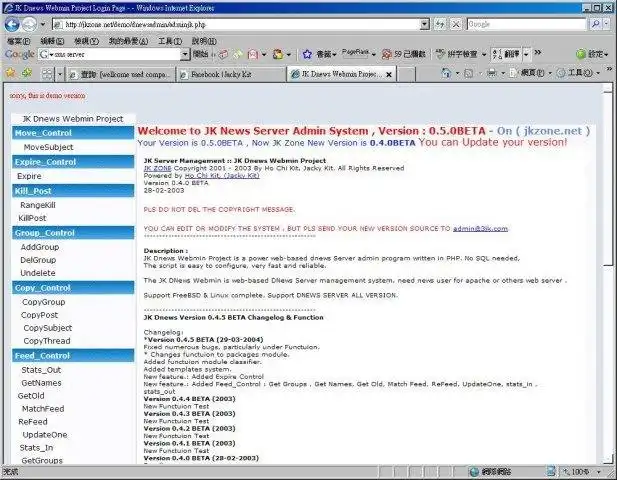Close the JK Dnews Webmin Project tab
617x480 pixels.
[x=389, y=74]
